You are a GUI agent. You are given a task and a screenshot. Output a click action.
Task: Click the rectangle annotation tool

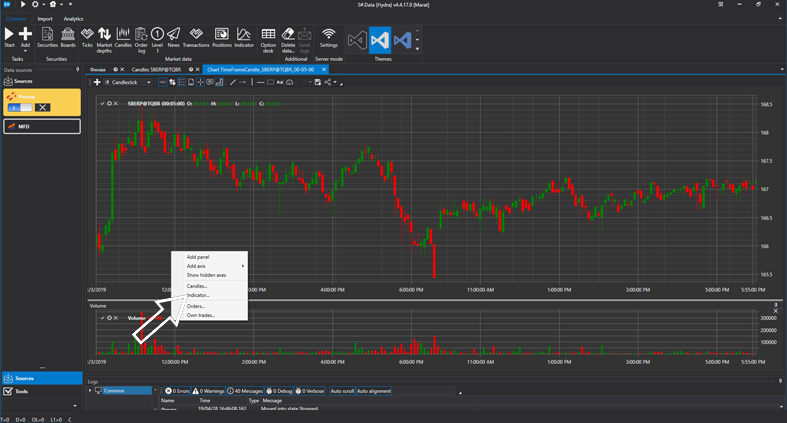[271, 82]
